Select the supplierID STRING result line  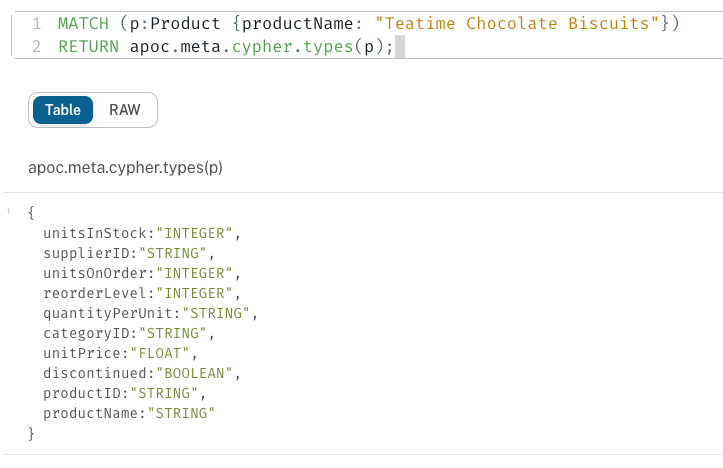(129, 253)
